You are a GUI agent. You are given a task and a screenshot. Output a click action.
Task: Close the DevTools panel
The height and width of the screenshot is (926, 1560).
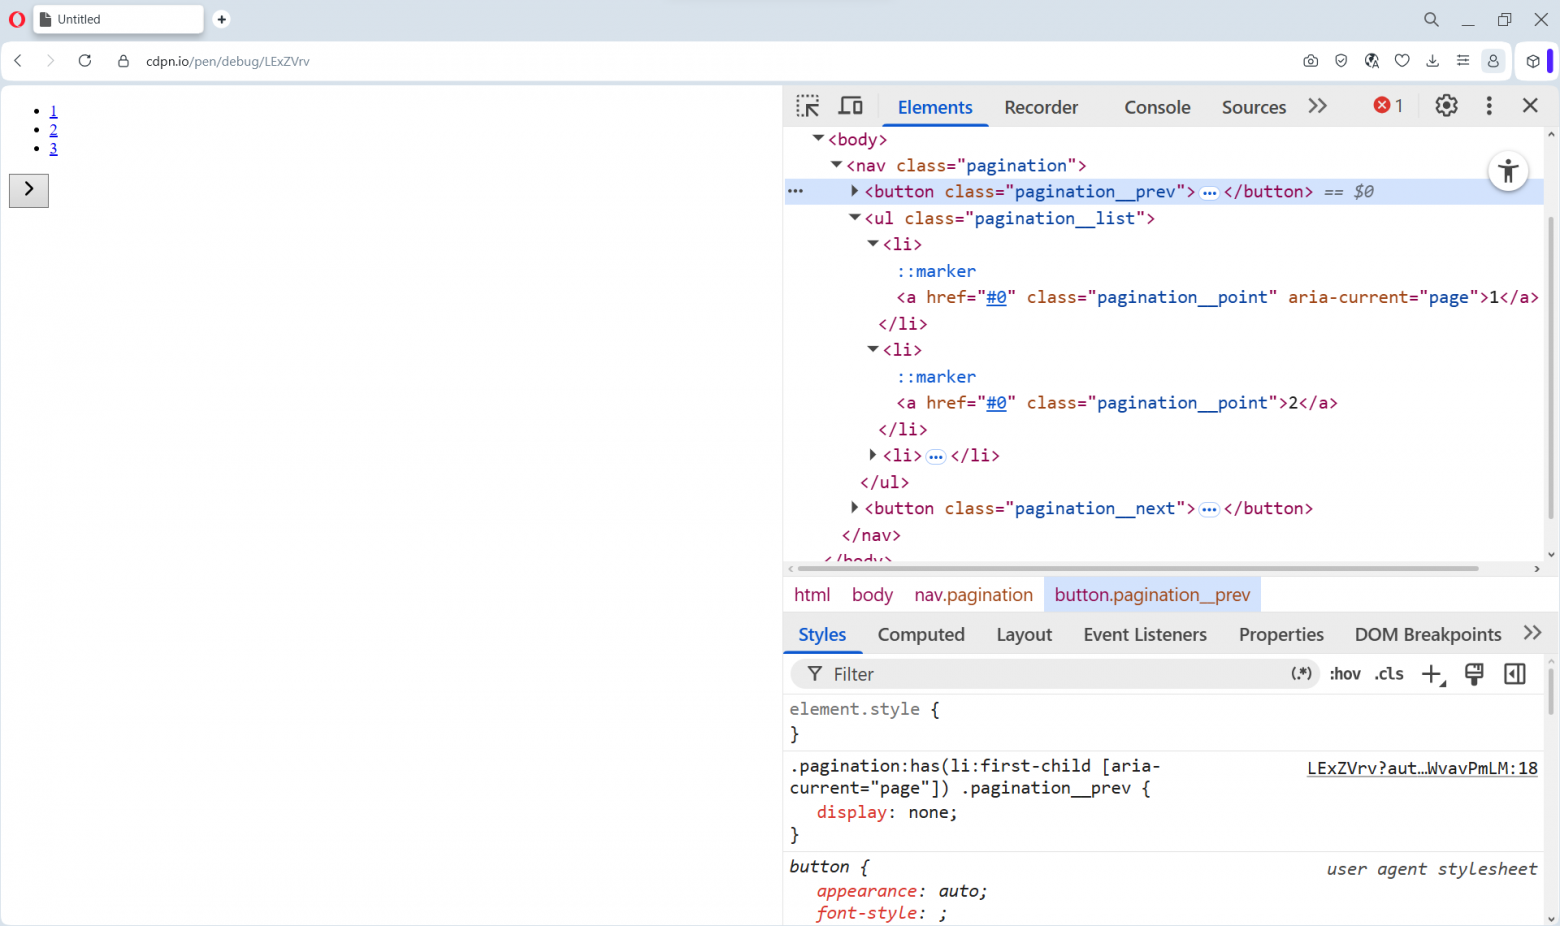tap(1530, 106)
